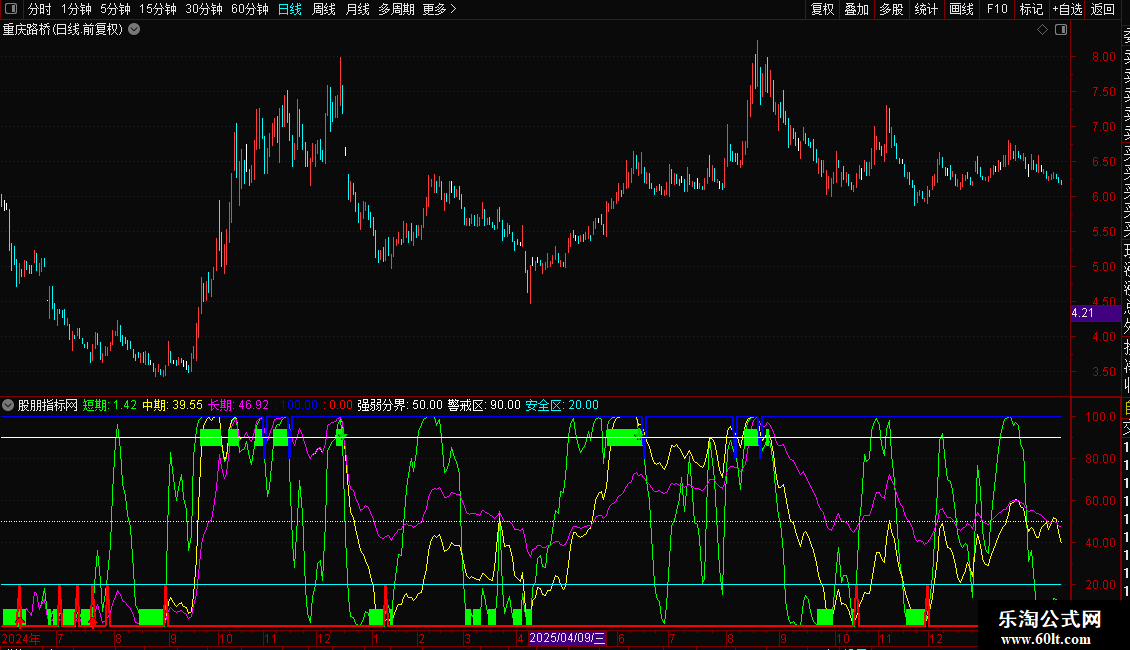This screenshot has width=1130, height=650.
Task: Click the 中期: 39.55 value label
Action: pos(172,405)
